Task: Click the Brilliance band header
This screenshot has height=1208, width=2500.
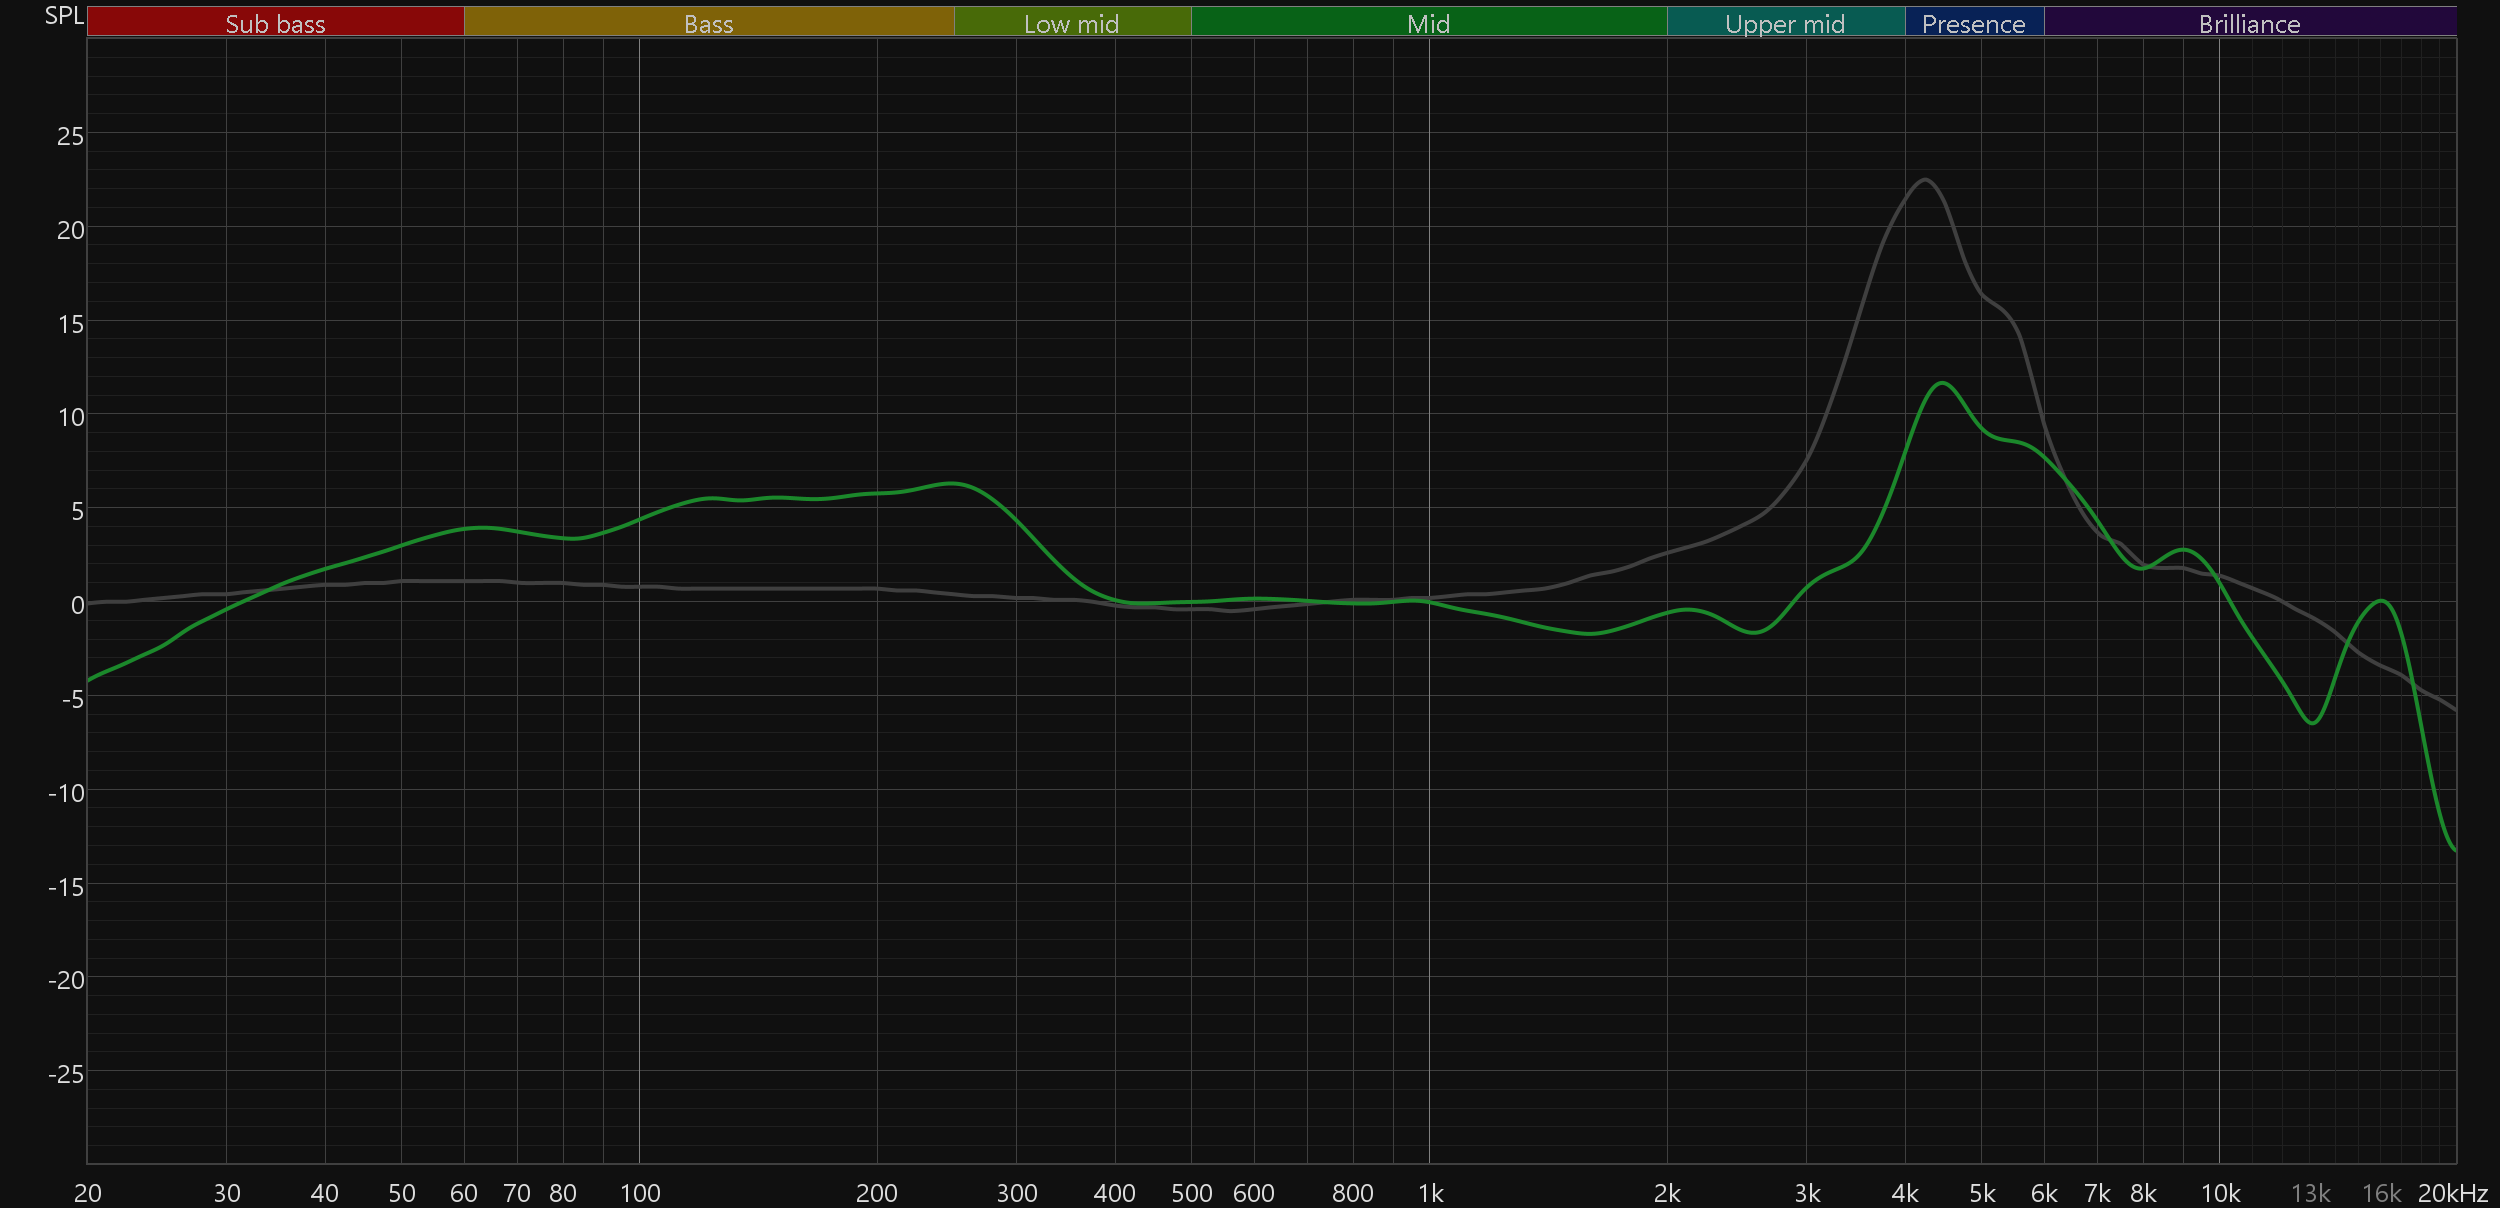Action: click(x=2249, y=23)
